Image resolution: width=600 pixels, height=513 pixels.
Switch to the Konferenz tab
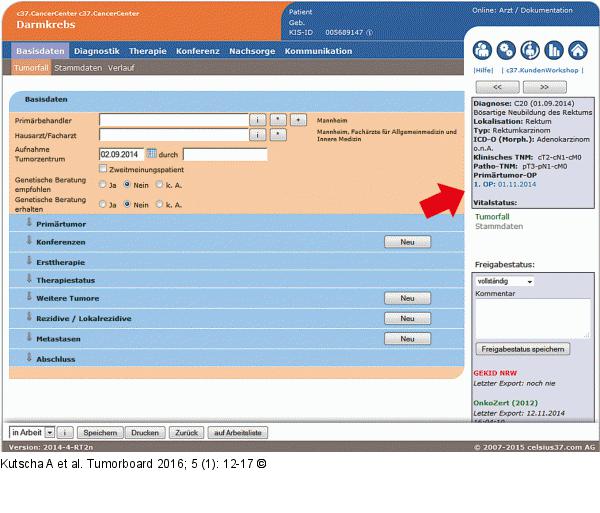coord(198,51)
